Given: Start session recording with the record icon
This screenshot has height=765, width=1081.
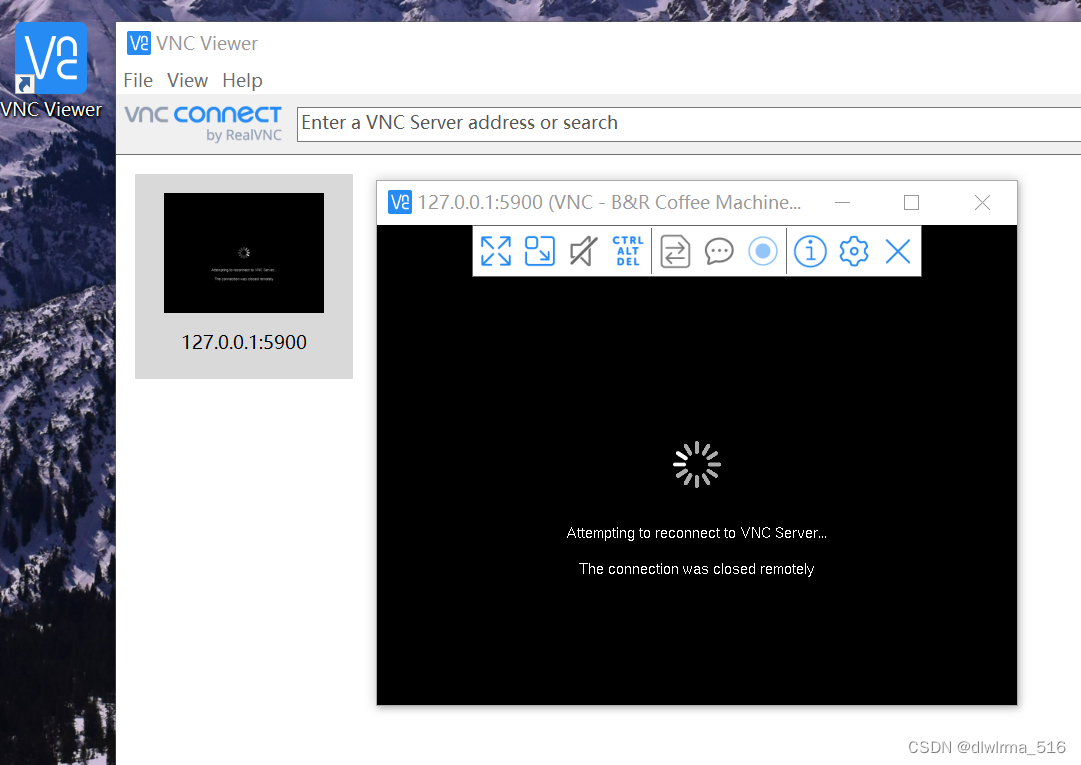Looking at the screenshot, I should 763,251.
